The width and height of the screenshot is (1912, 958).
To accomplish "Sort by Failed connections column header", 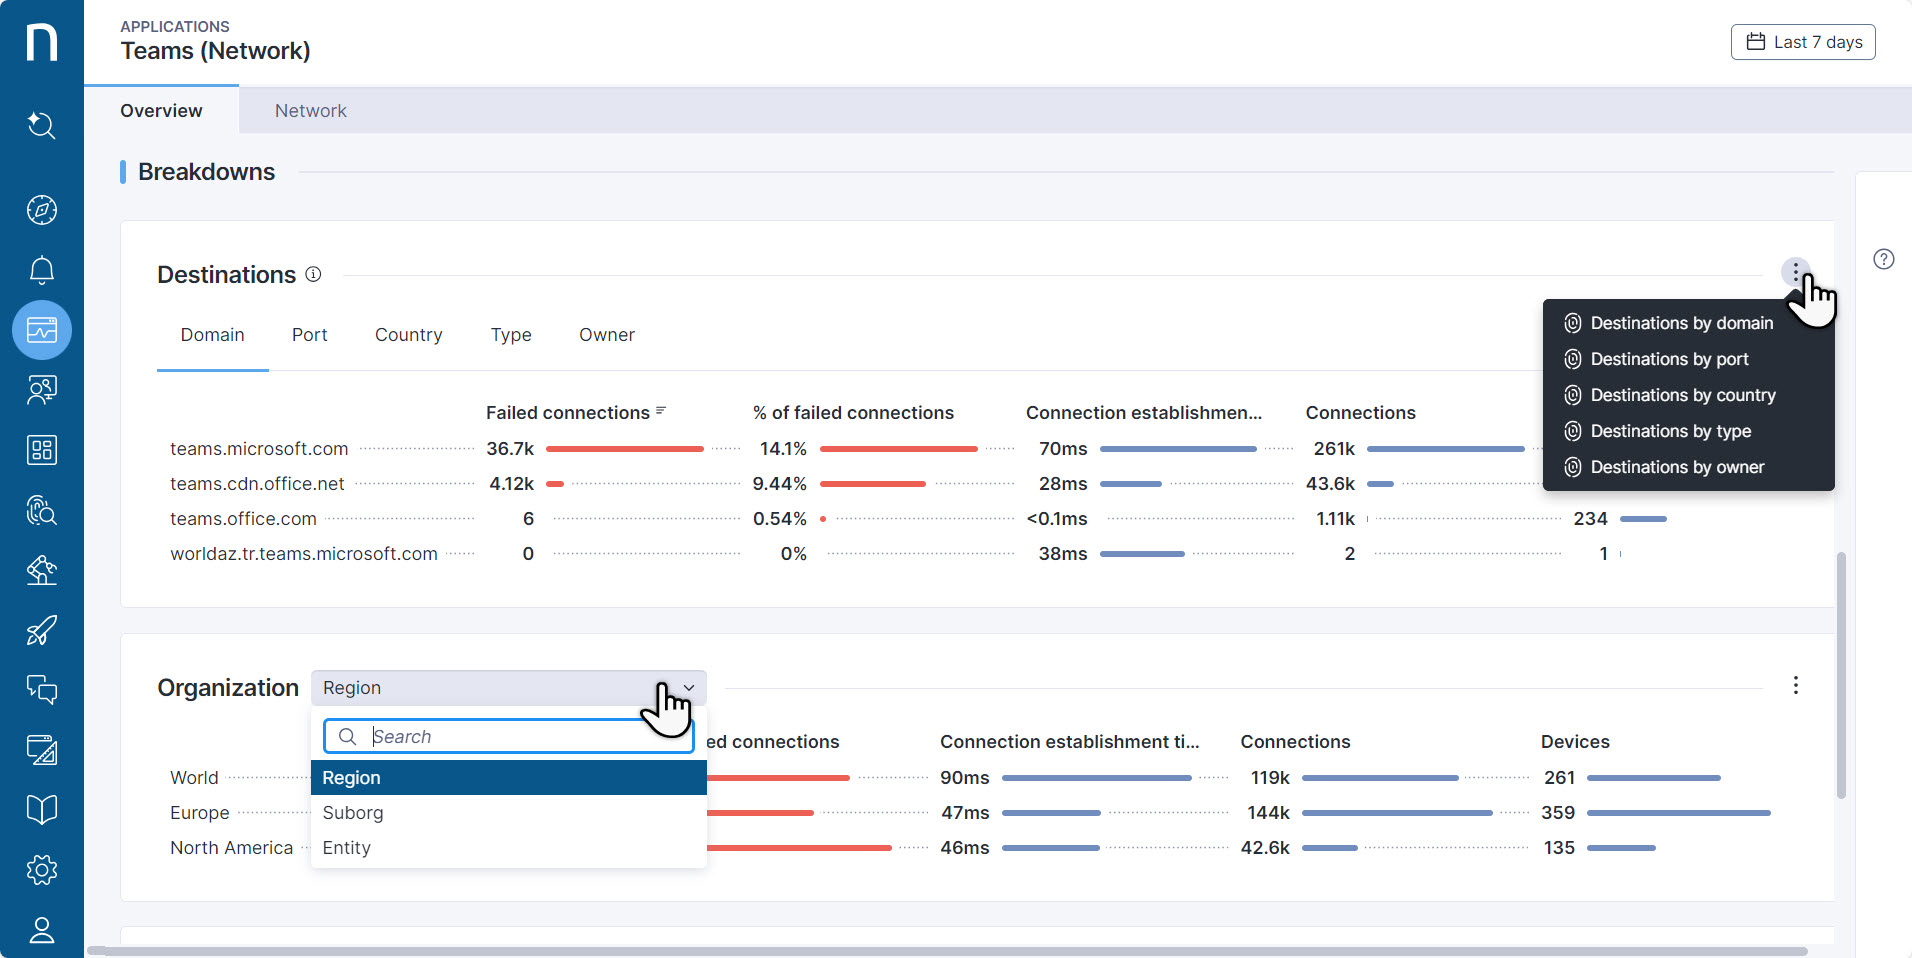I will coord(568,413).
